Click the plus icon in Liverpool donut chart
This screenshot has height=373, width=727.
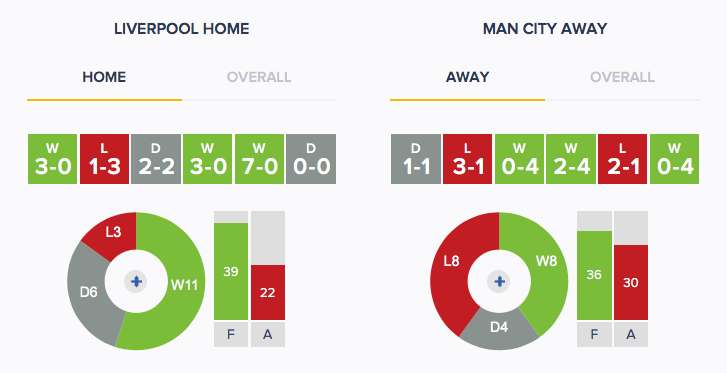pyautogui.click(x=136, y=281)
